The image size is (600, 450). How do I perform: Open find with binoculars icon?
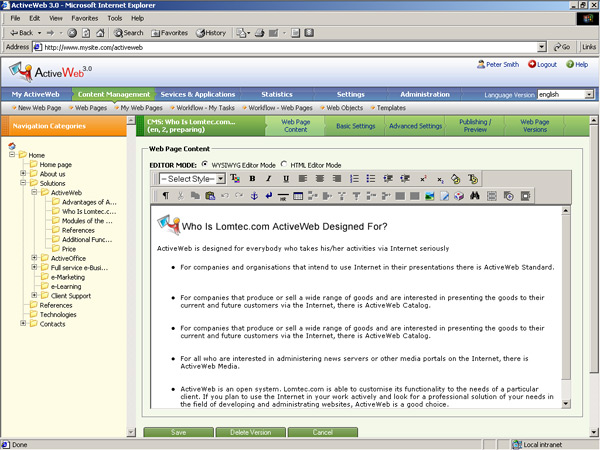click(x=475, y=196)
